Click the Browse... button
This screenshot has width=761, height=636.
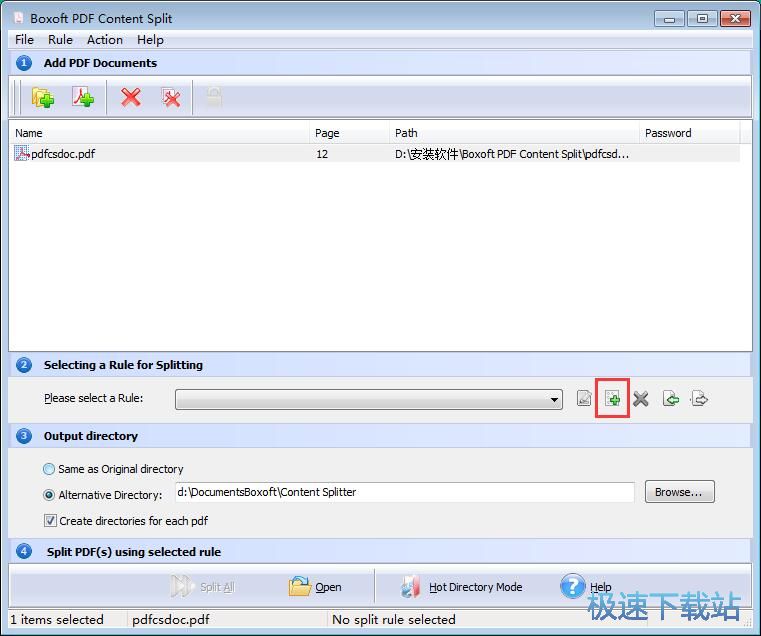pos(679,492)
